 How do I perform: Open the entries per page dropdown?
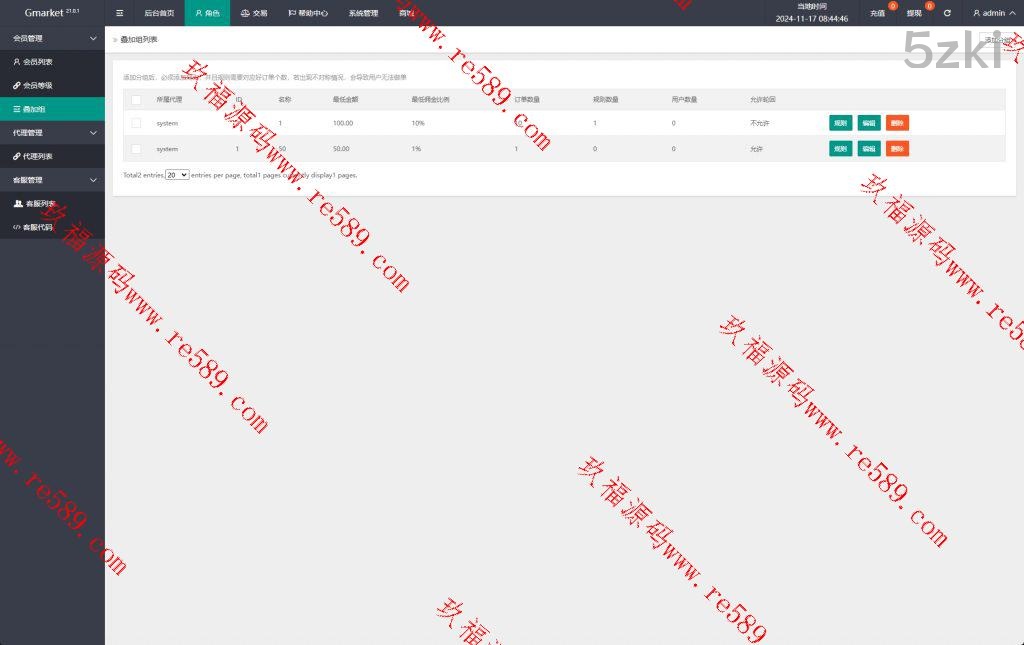pyautogui.click(x=177, y=175)
